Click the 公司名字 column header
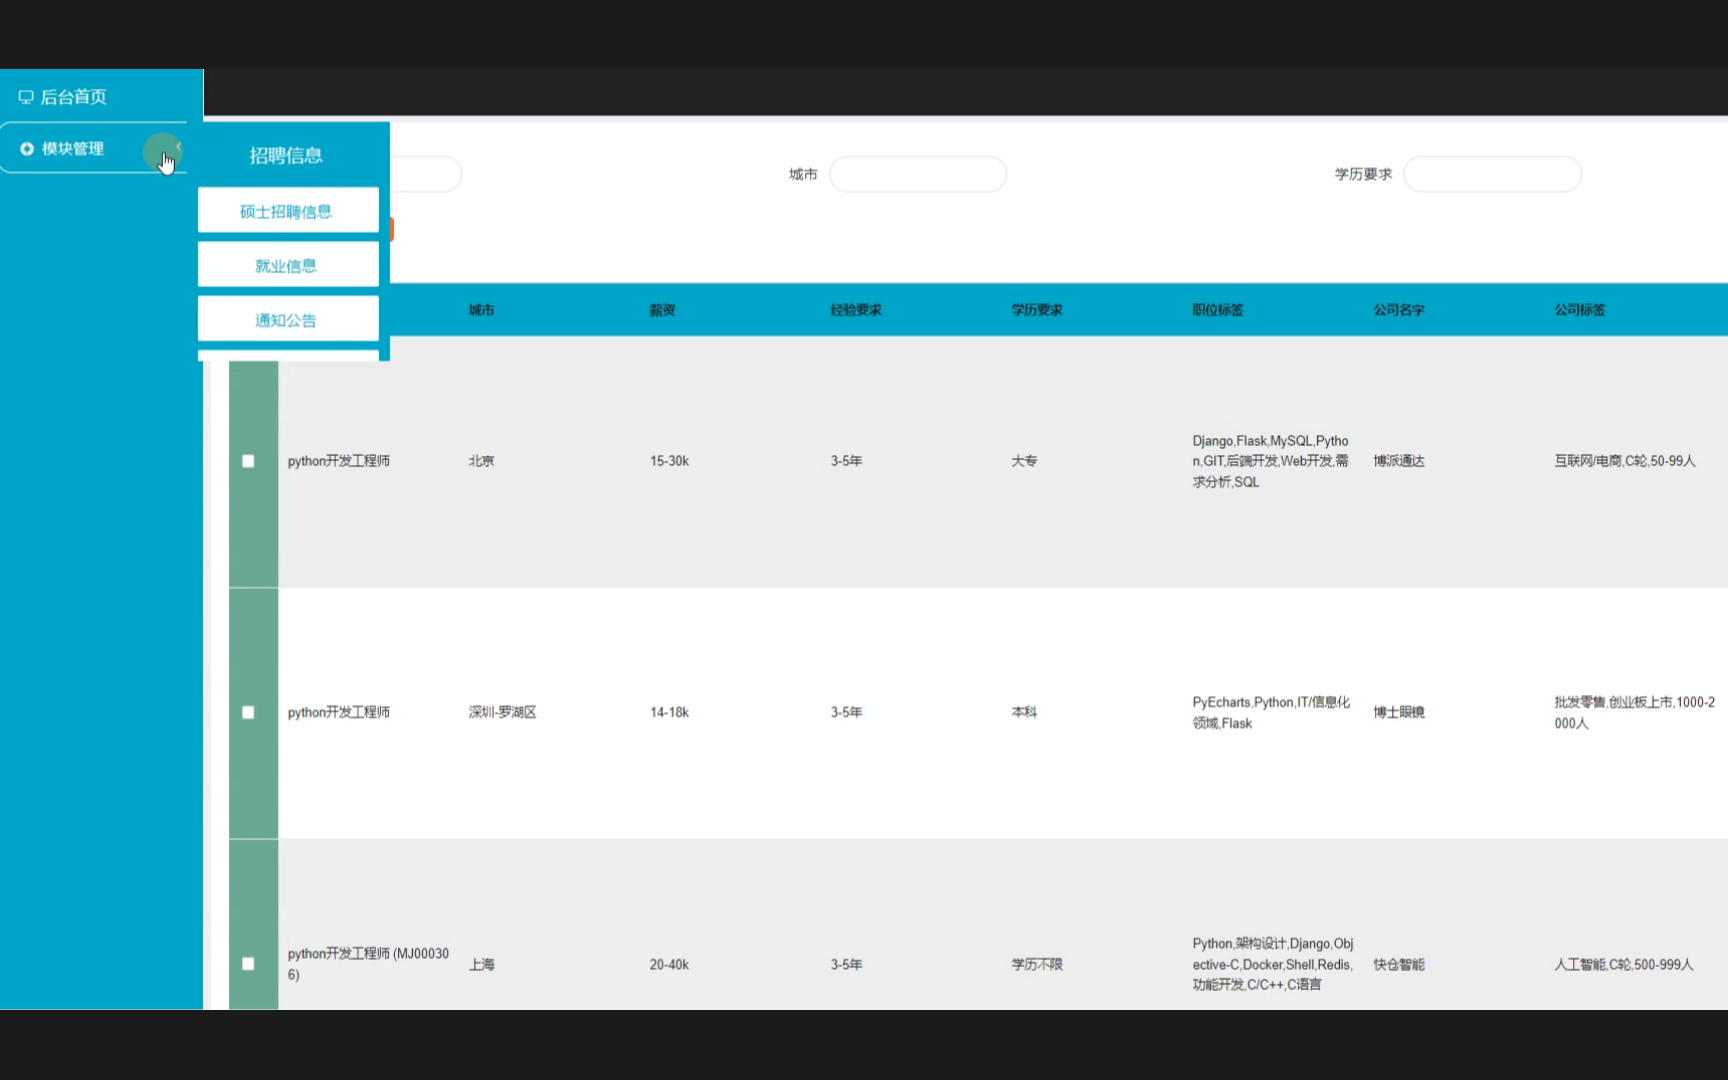Image resolution: width=1728 pixels, height=1080 pixels. pyautogui.click(x=1399, y=310)
